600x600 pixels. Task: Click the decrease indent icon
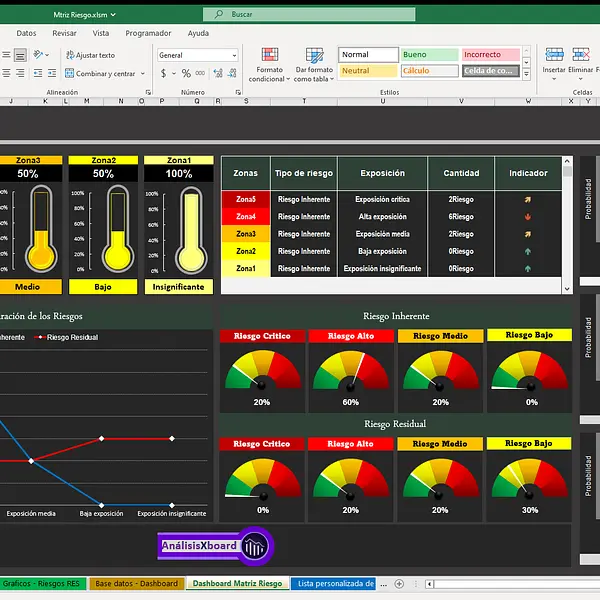coord(38,73)
